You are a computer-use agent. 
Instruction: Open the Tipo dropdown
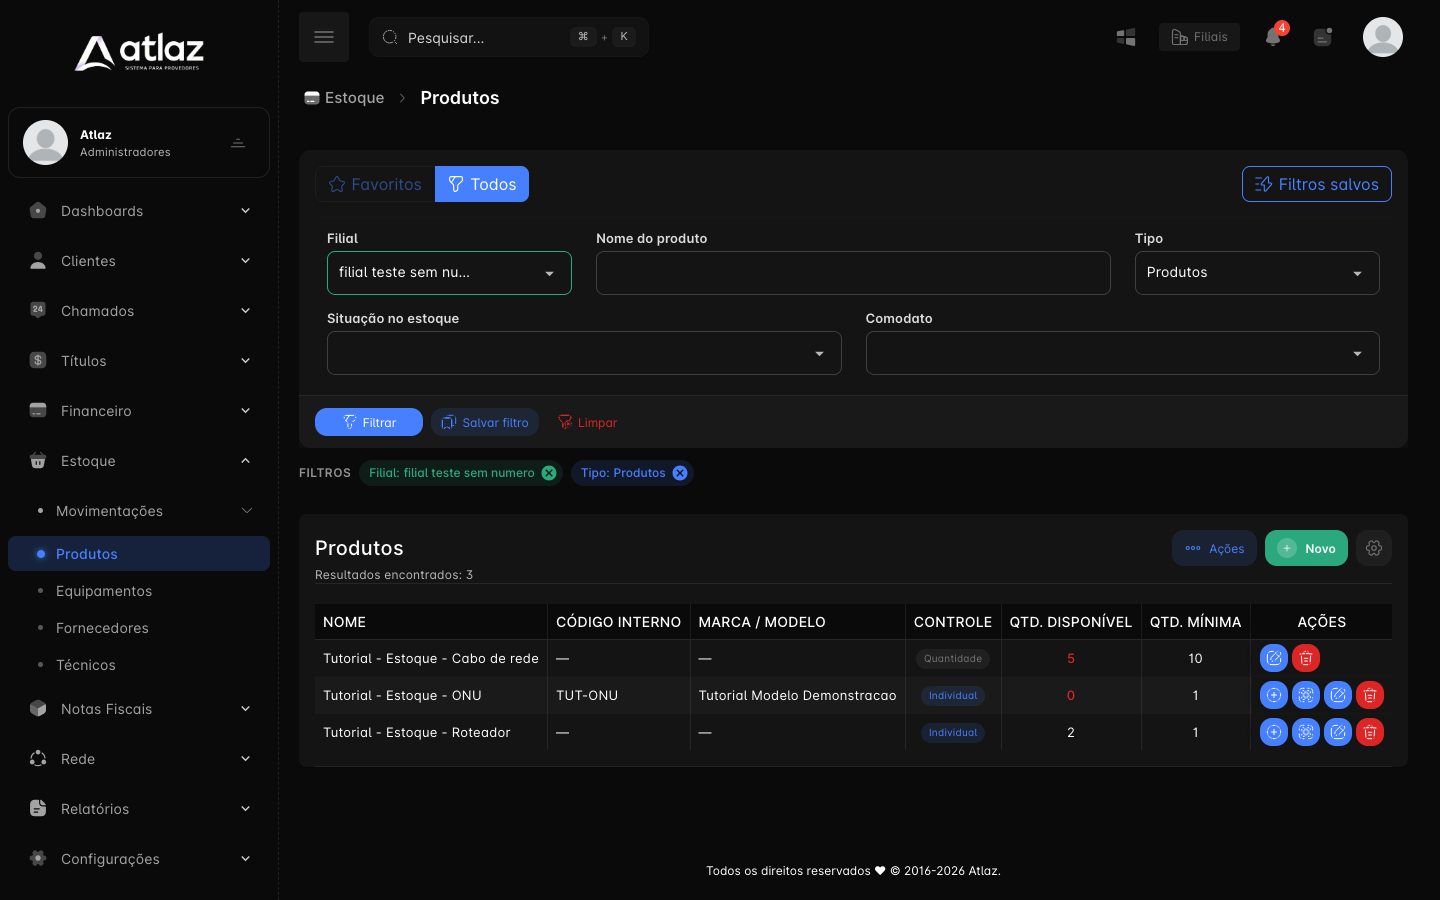tap(1257, 273)
